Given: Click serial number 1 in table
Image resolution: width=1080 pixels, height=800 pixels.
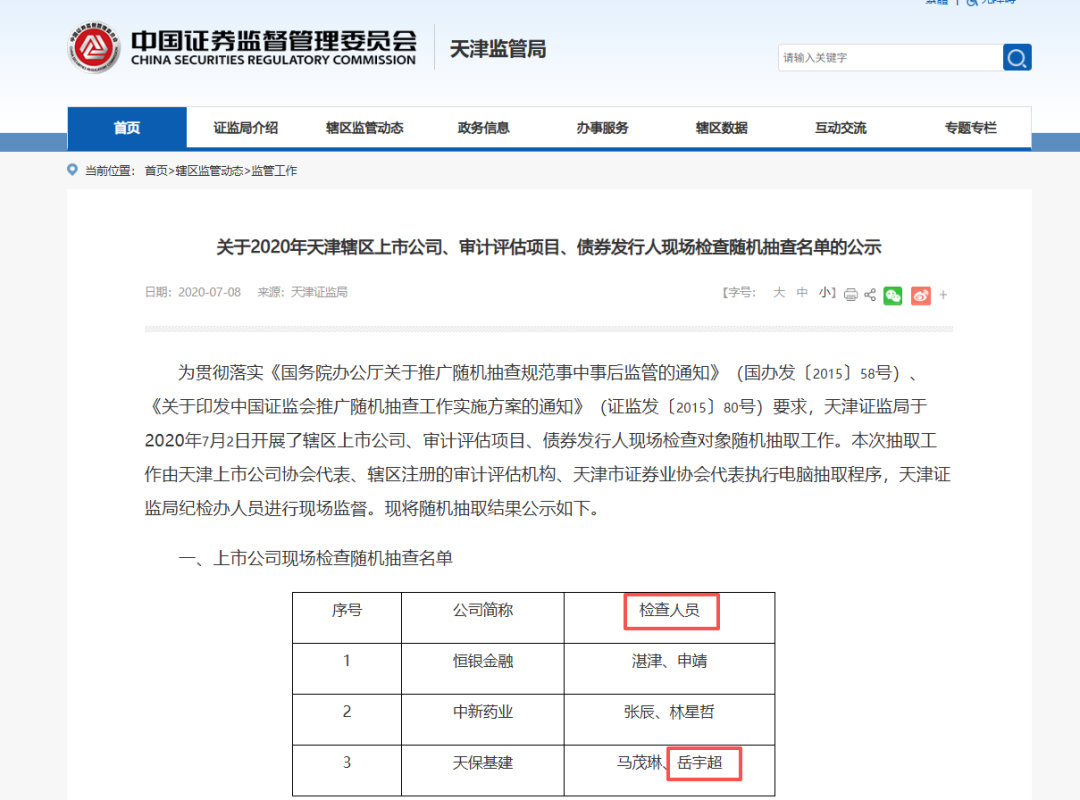Looking at the screenshot, I should [347, 661].
